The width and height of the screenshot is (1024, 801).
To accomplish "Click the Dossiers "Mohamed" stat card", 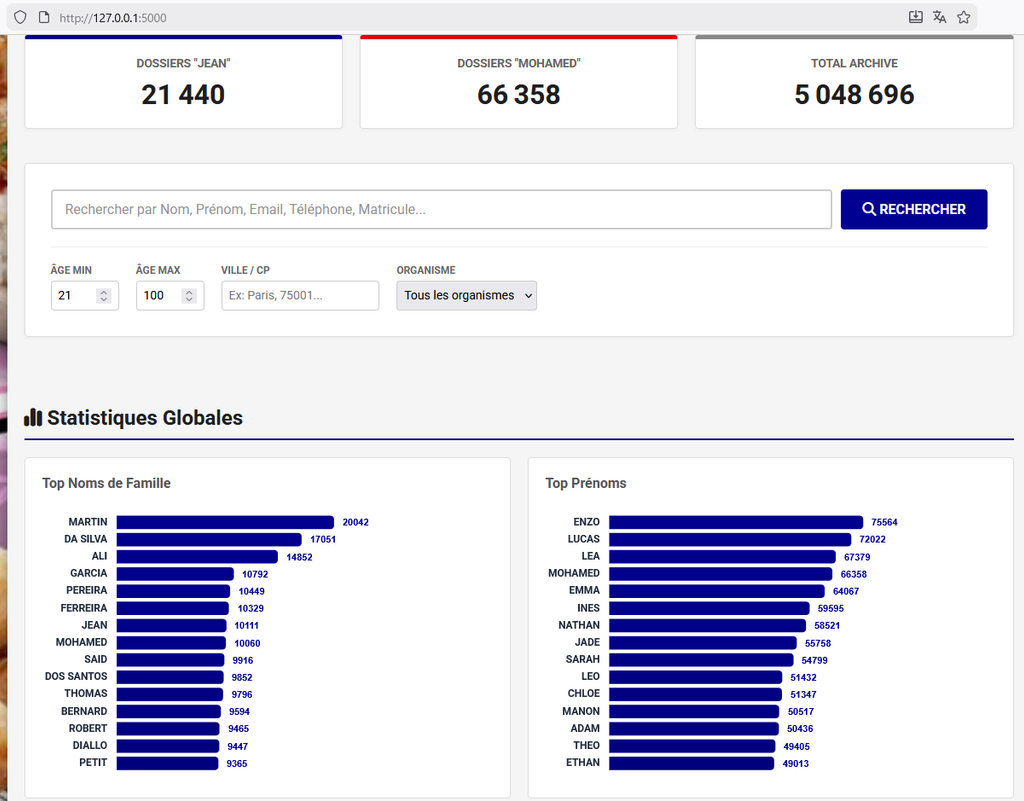I will (x=518, y=83).
